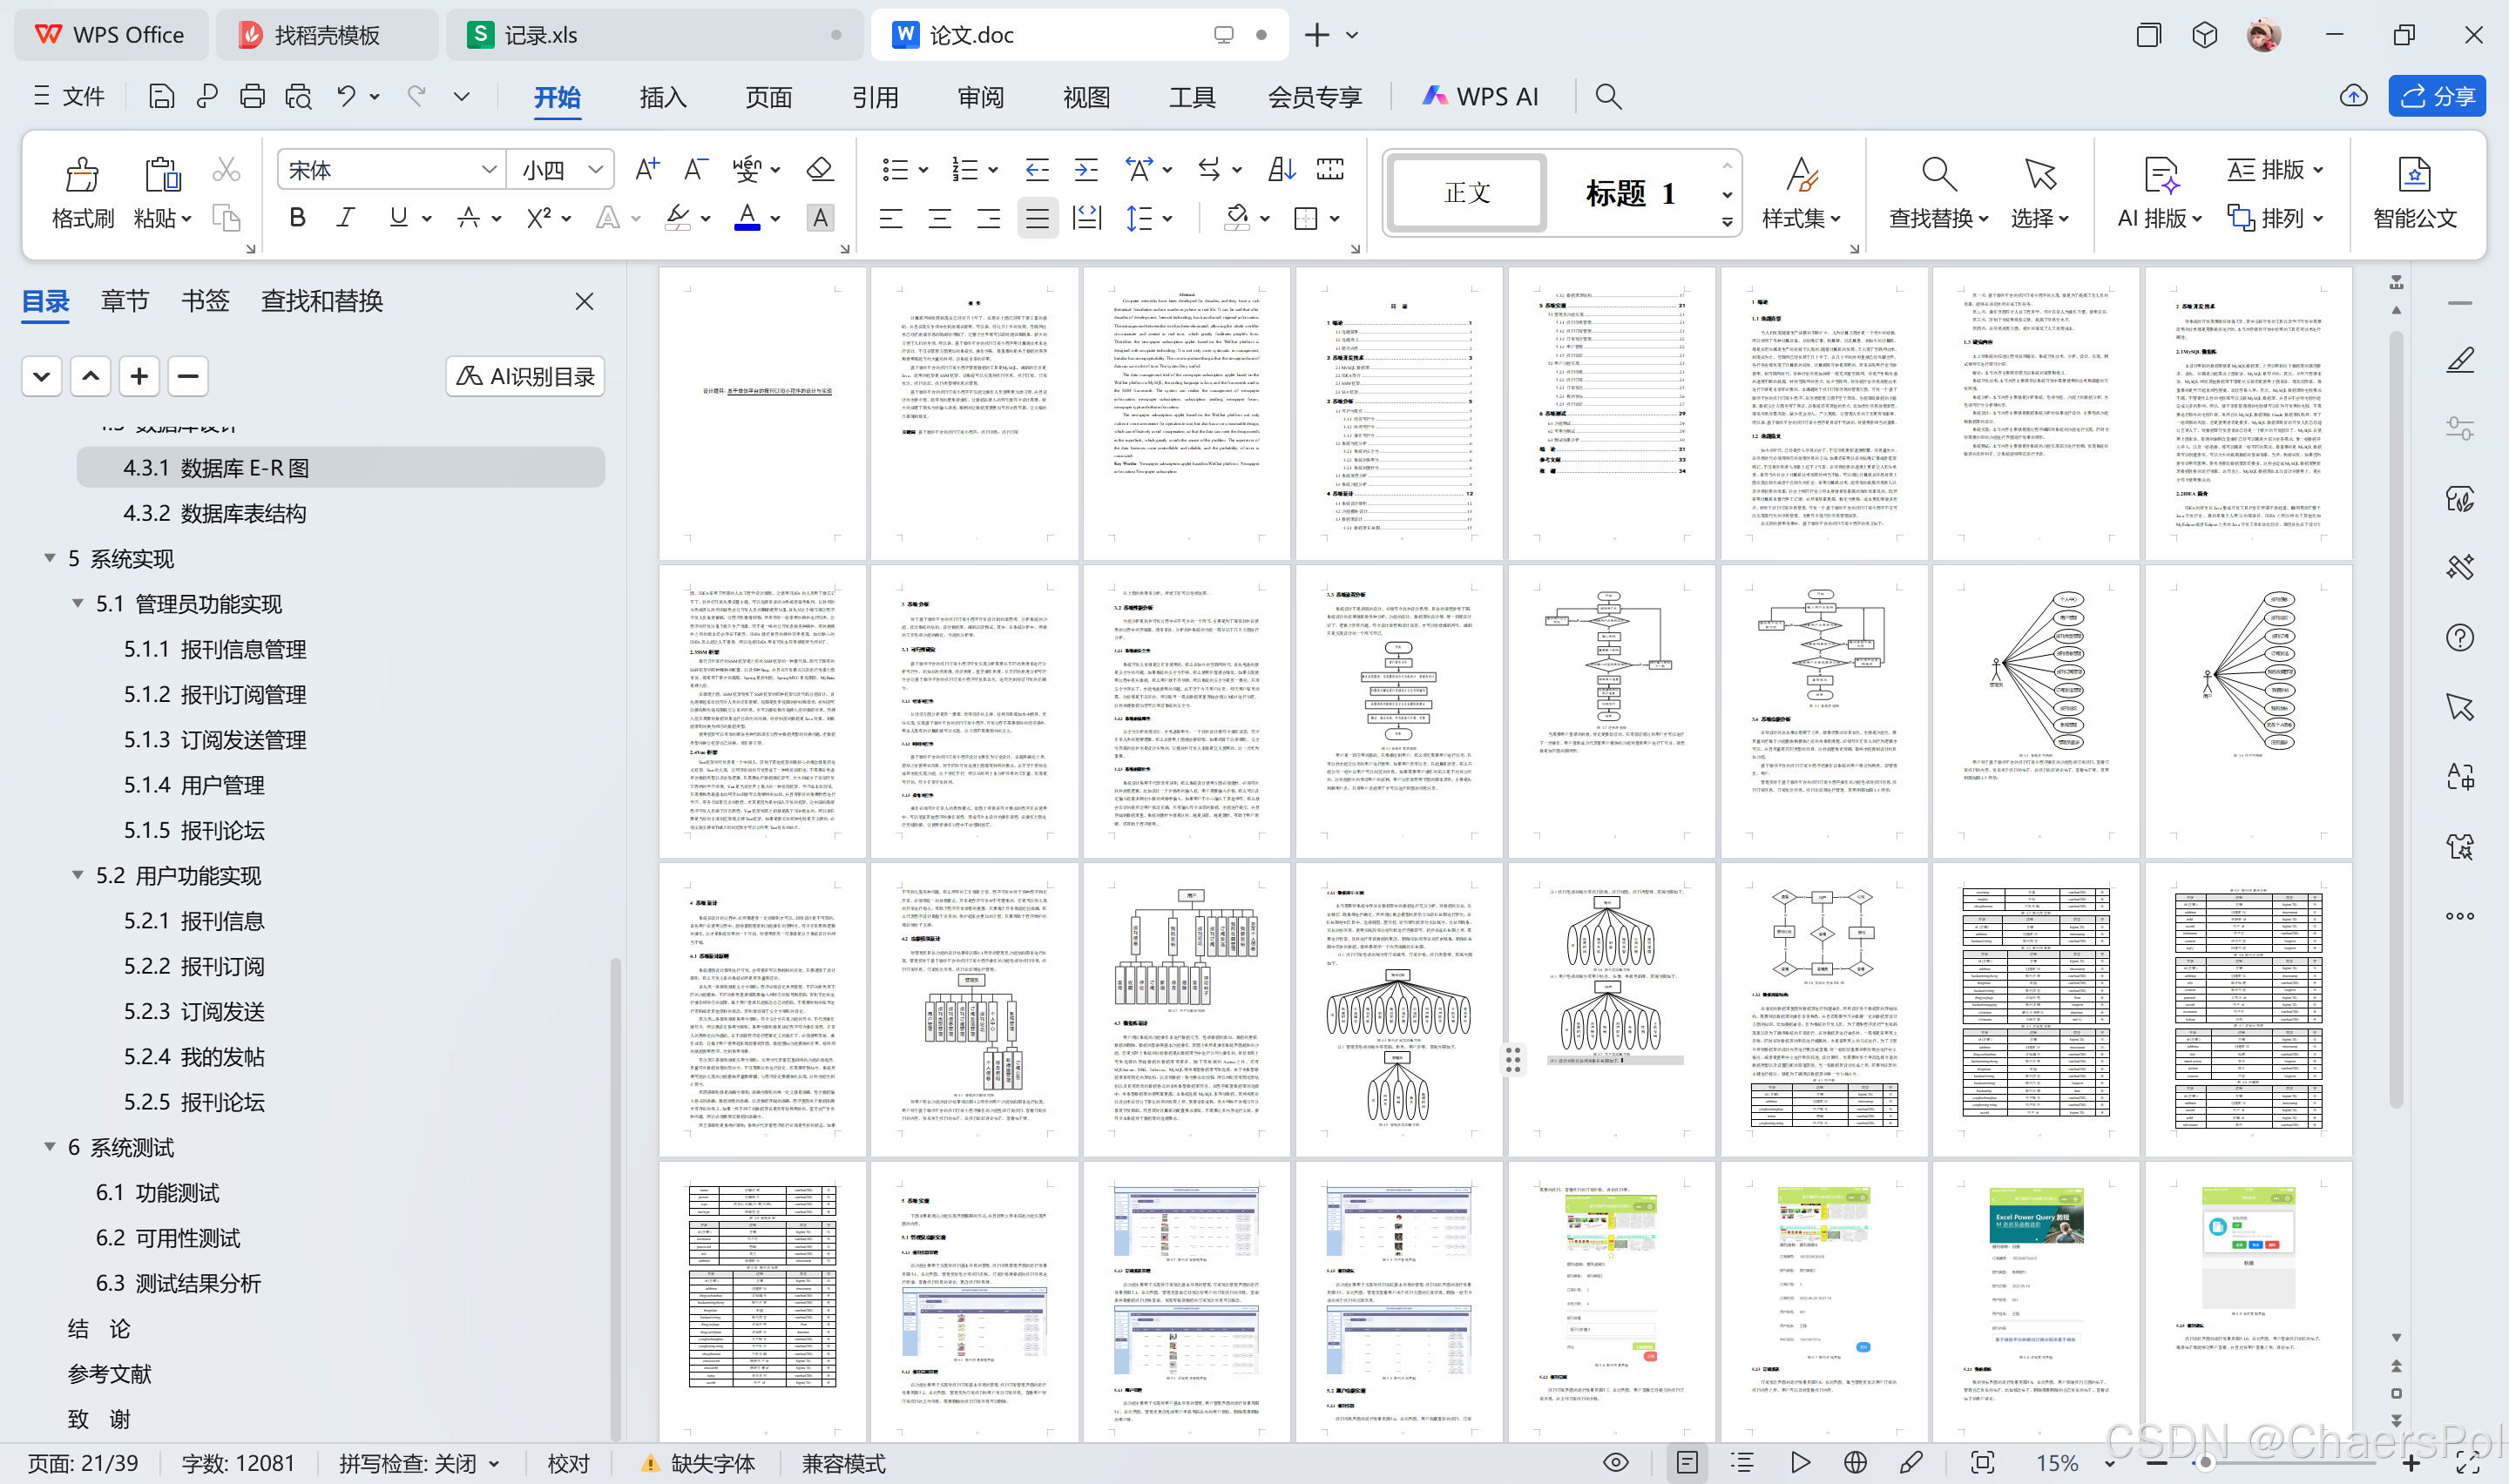
Task: Click the cover page thumbnail
Action: [x=763, y=413]
